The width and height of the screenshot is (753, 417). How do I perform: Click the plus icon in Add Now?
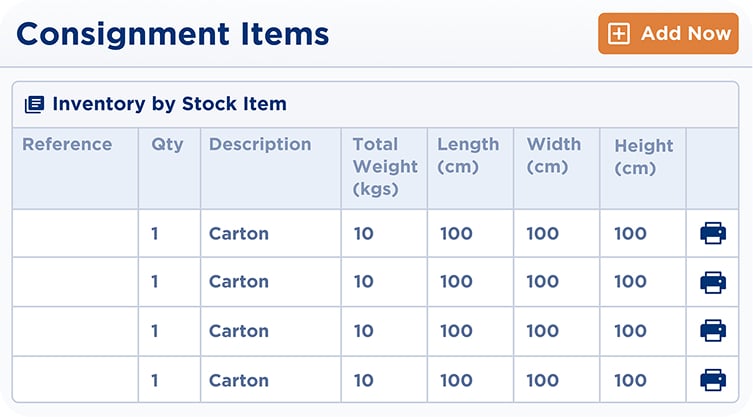620,34
